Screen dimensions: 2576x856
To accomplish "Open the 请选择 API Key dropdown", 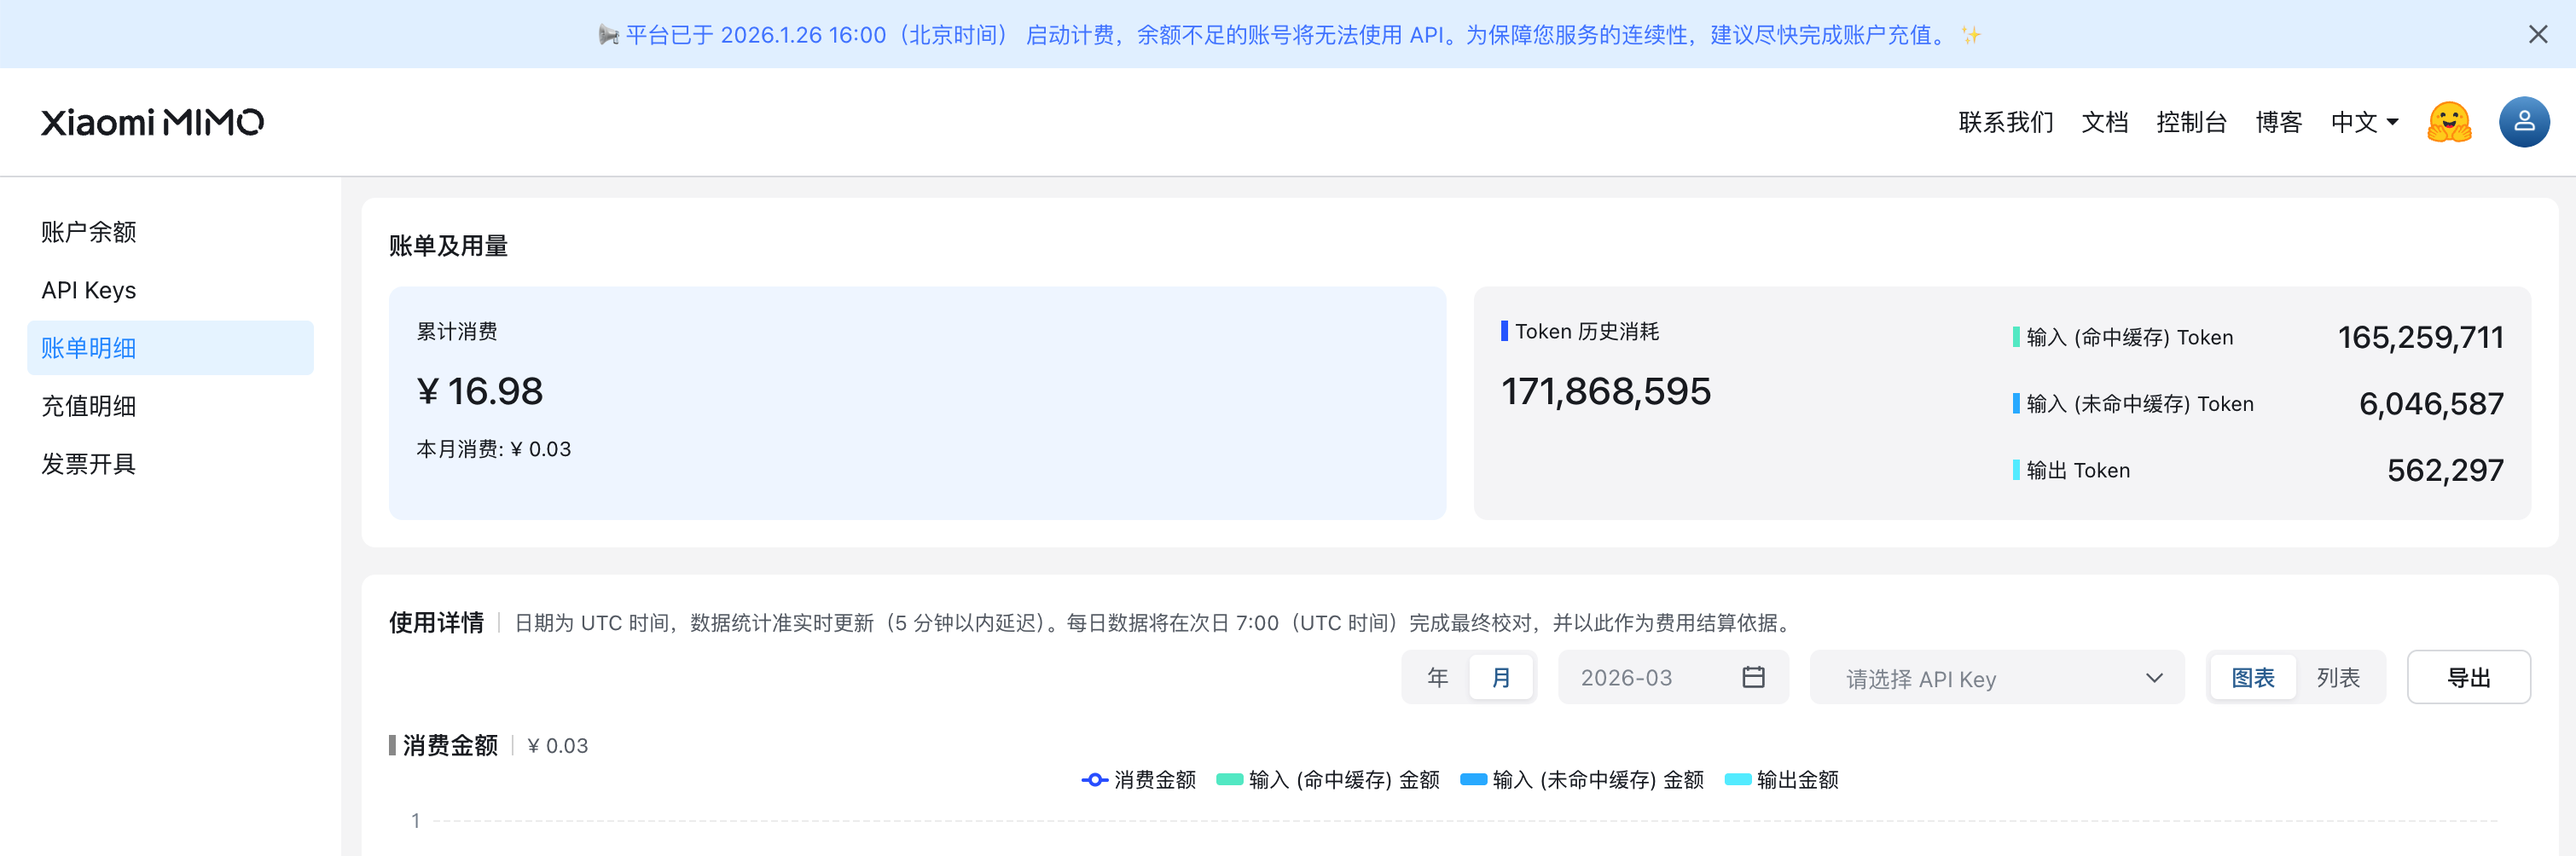I will click(1996, 678).
